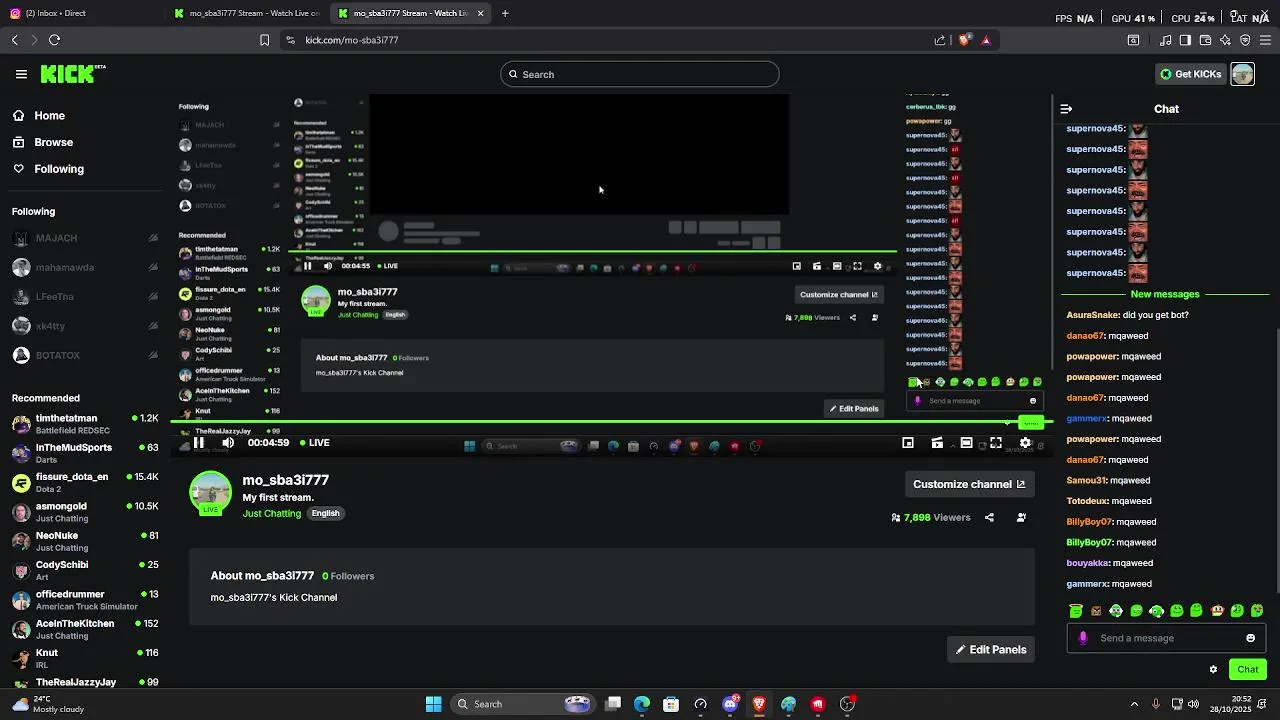This screenshot has width=1280, height=720.
Task: Click mo_sba3i777 streamer avatar
Action: [210, 494]
